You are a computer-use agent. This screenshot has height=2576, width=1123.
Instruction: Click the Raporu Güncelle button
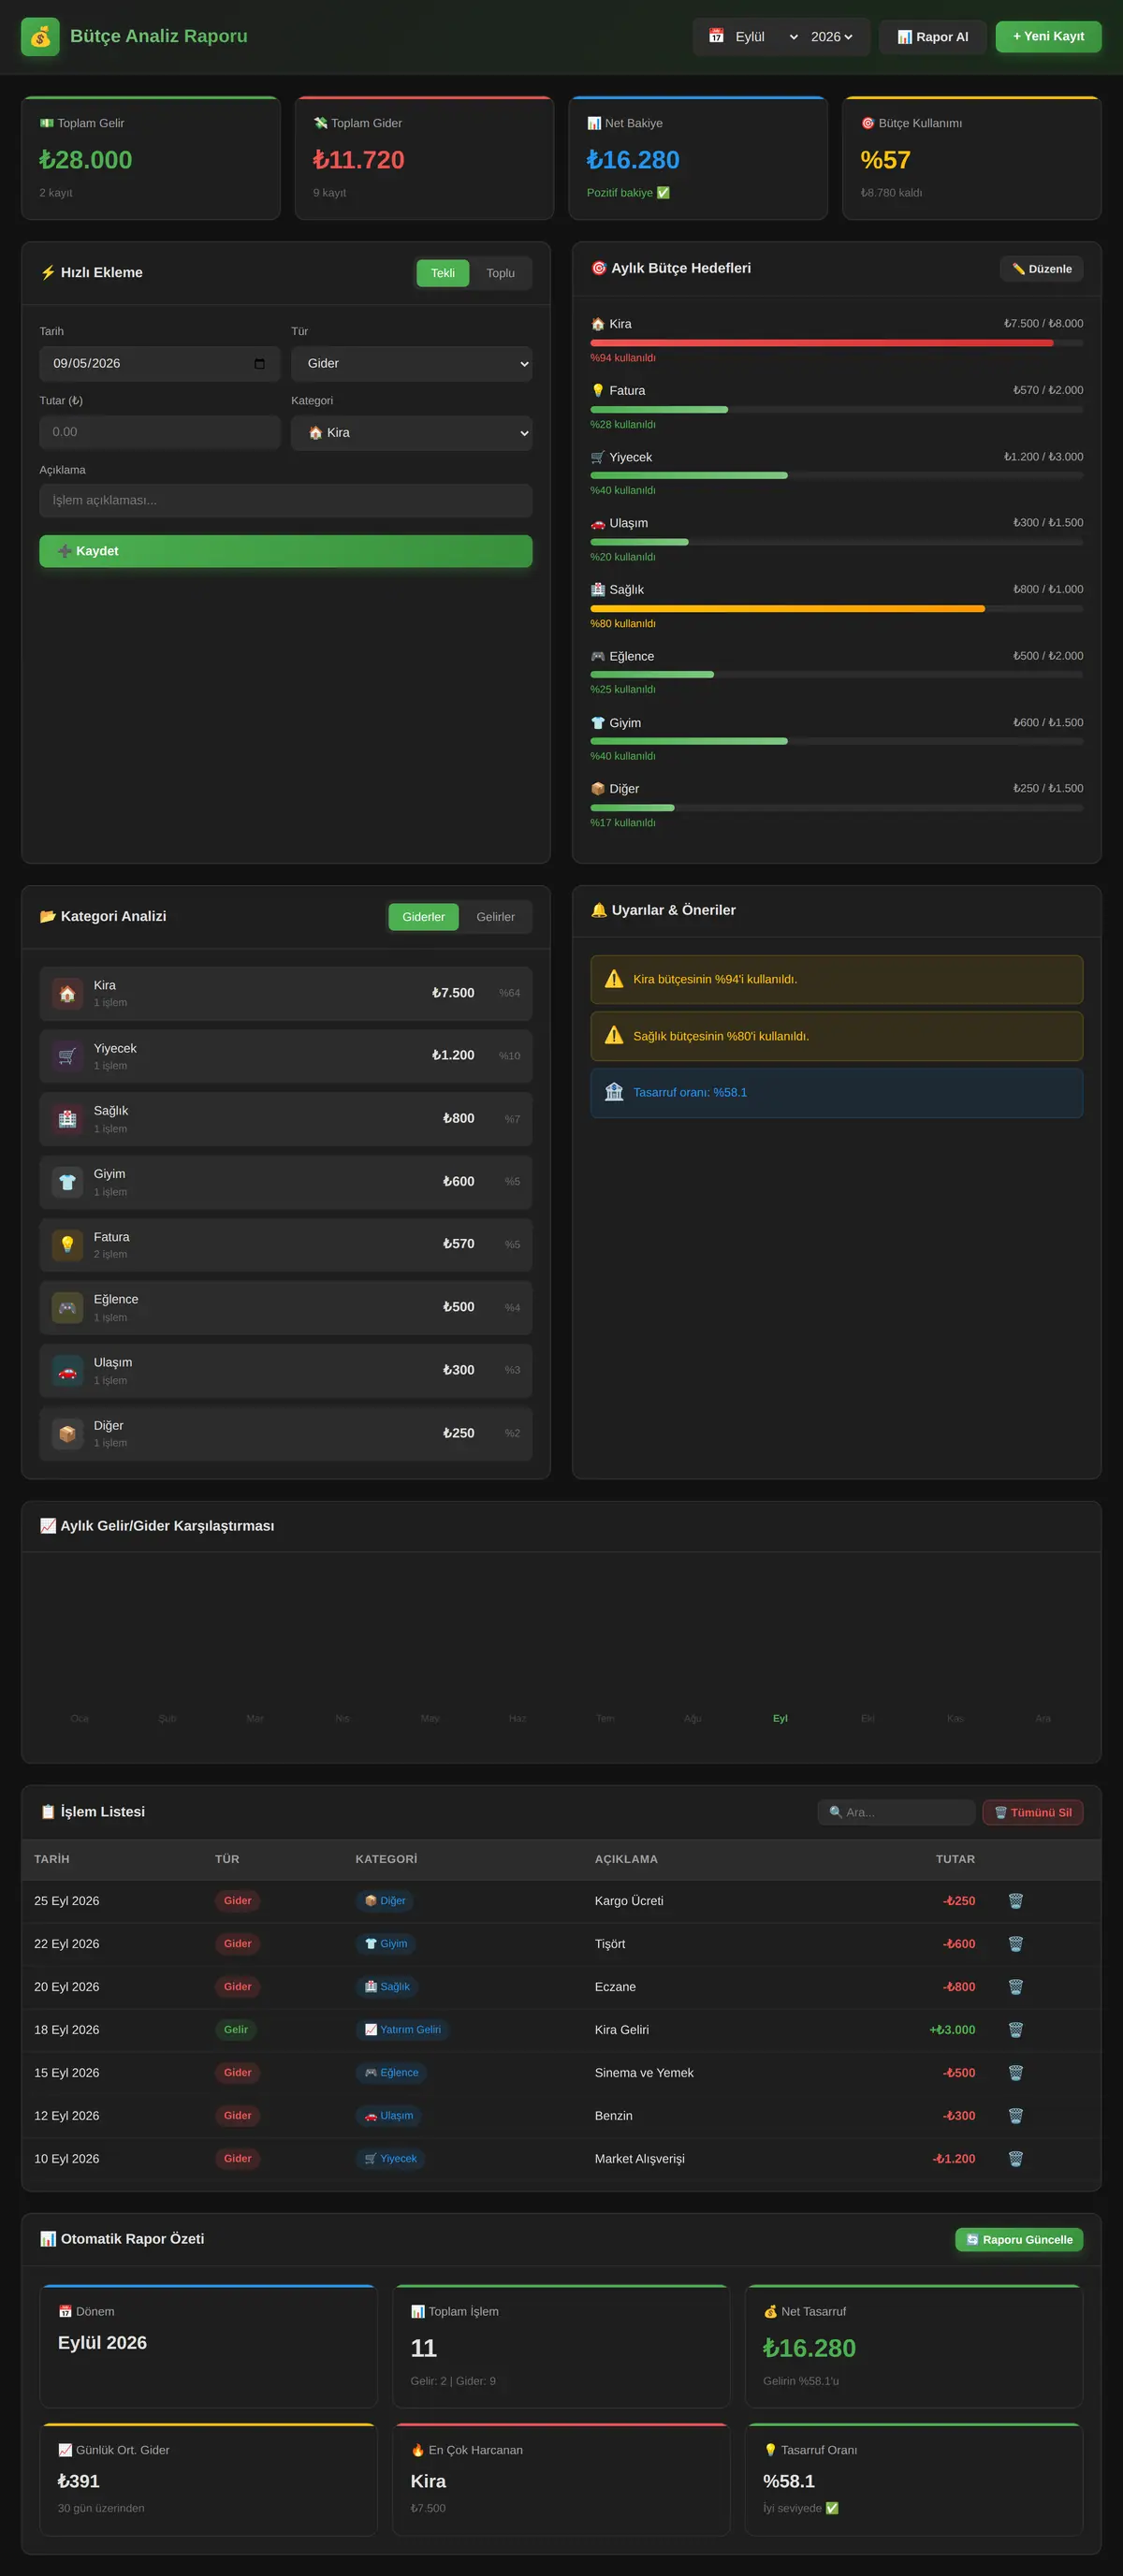pos(1019,2239)
